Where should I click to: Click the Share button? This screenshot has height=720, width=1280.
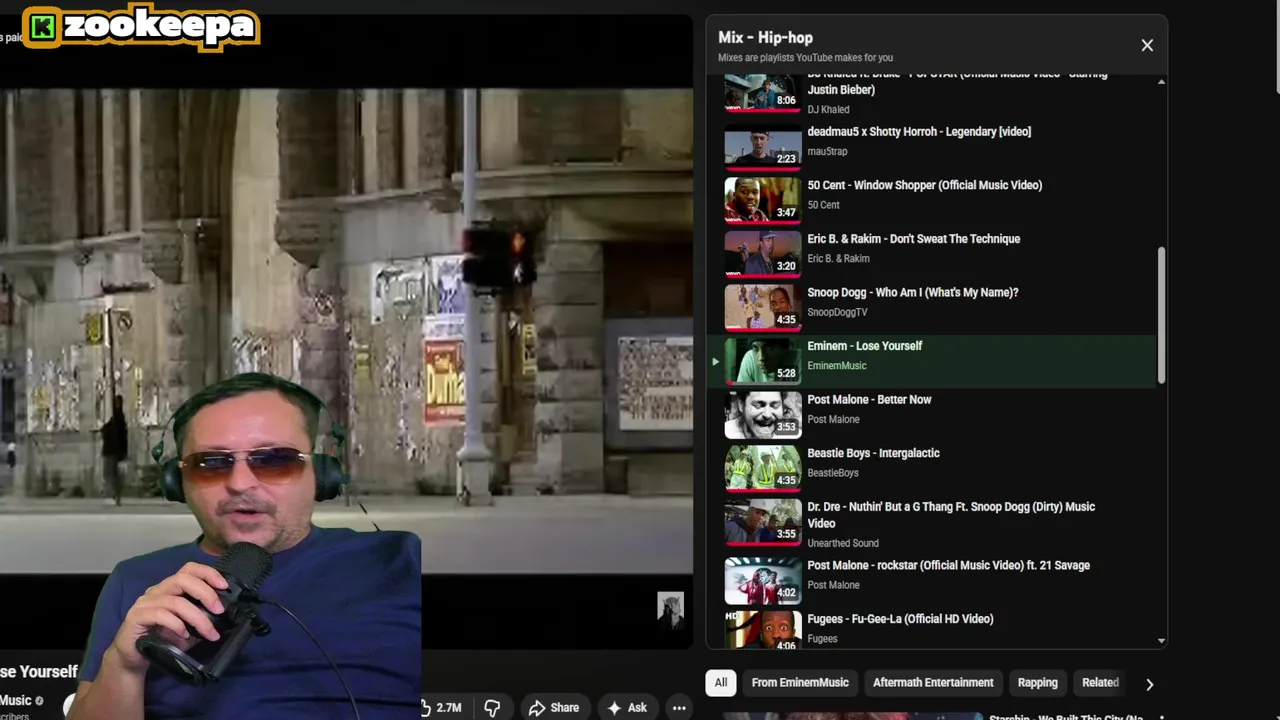pos(554,708)
